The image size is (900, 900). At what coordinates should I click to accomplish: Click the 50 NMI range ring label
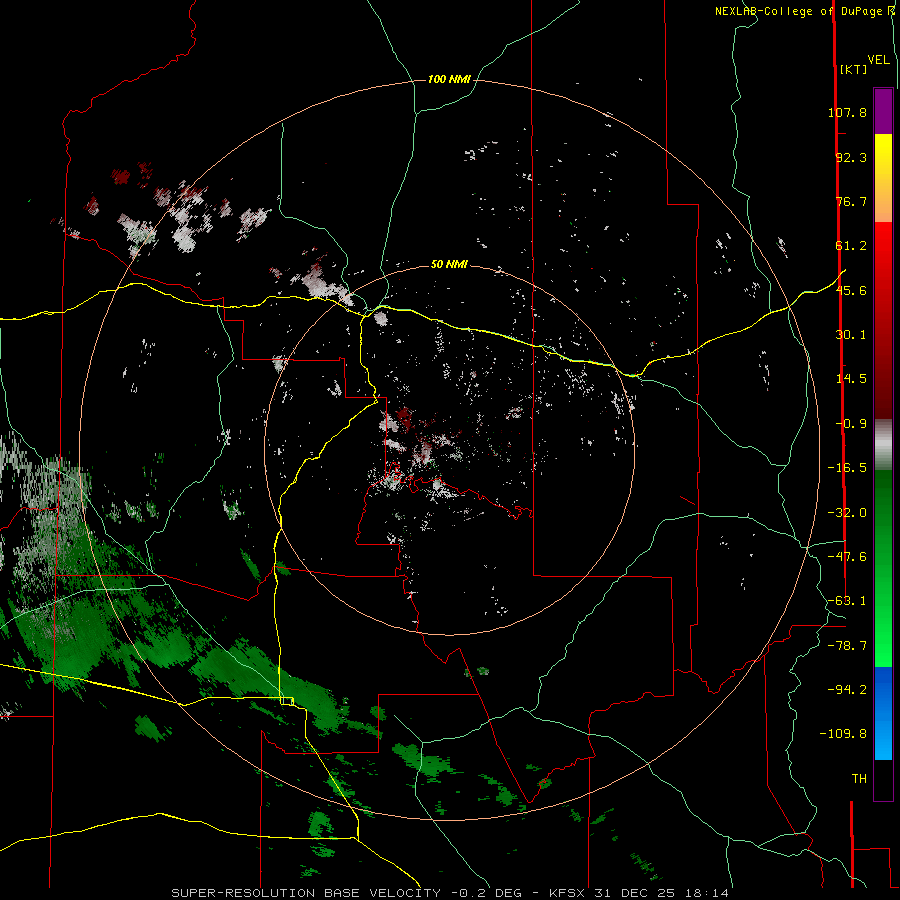pos(449,264)
